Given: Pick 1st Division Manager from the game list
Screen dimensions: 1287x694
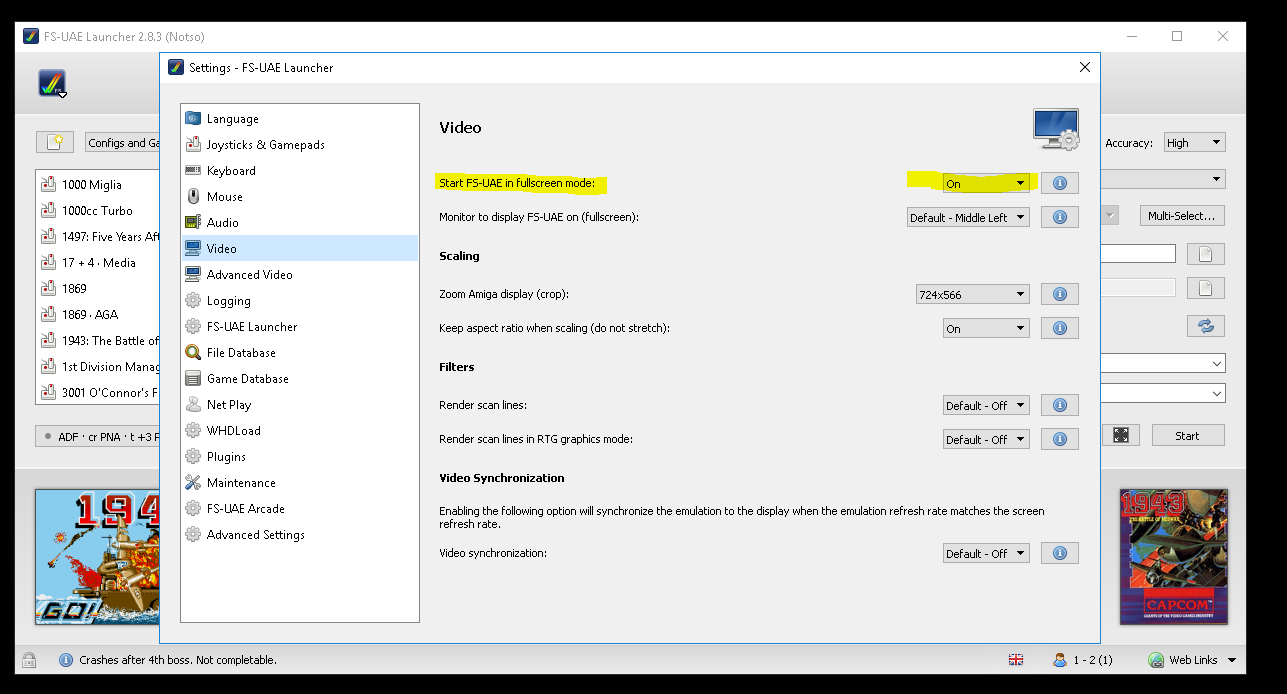Looking at the screenshot, I should (x=98, y=367).
